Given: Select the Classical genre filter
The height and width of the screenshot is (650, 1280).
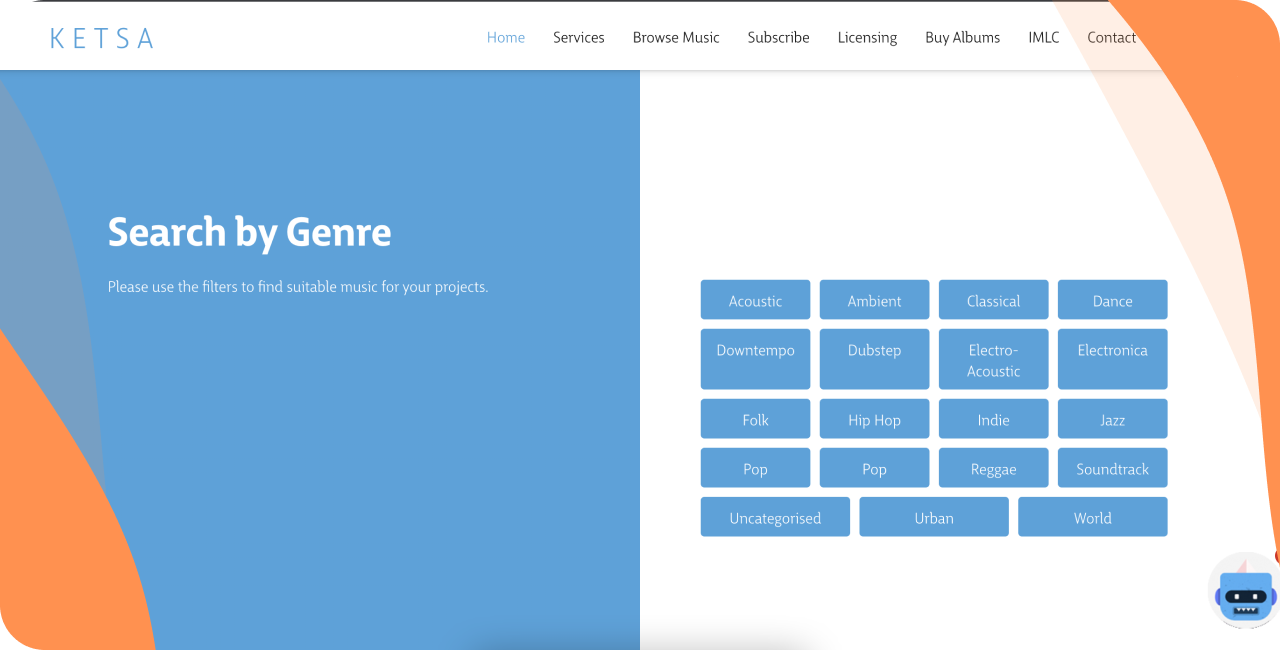Looking at the screenshot, I should 993,300.
